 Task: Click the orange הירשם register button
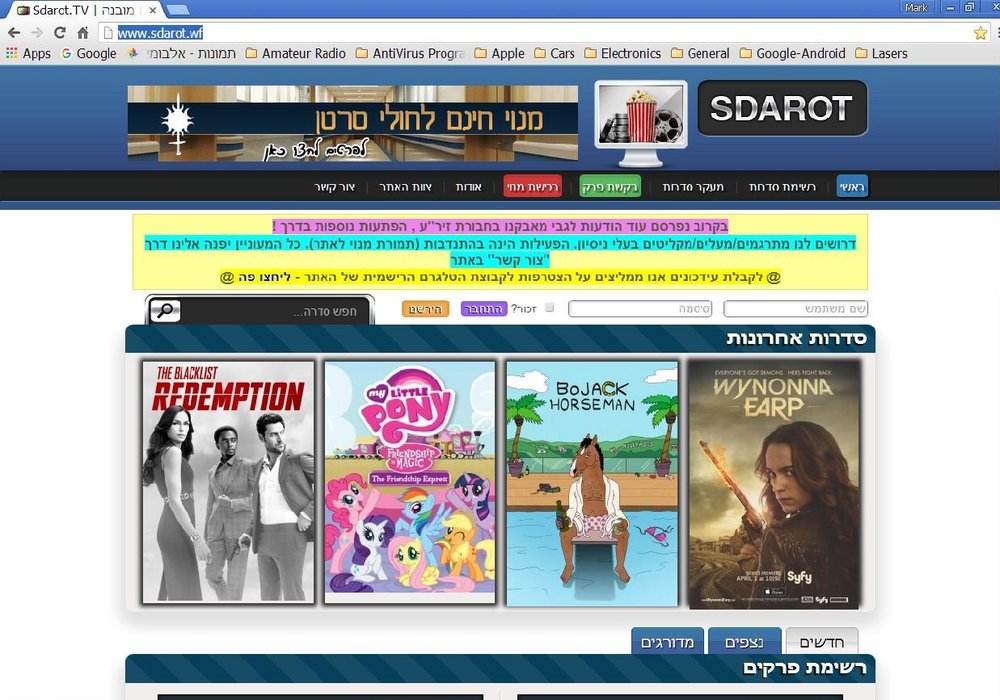tap(425, 309)
